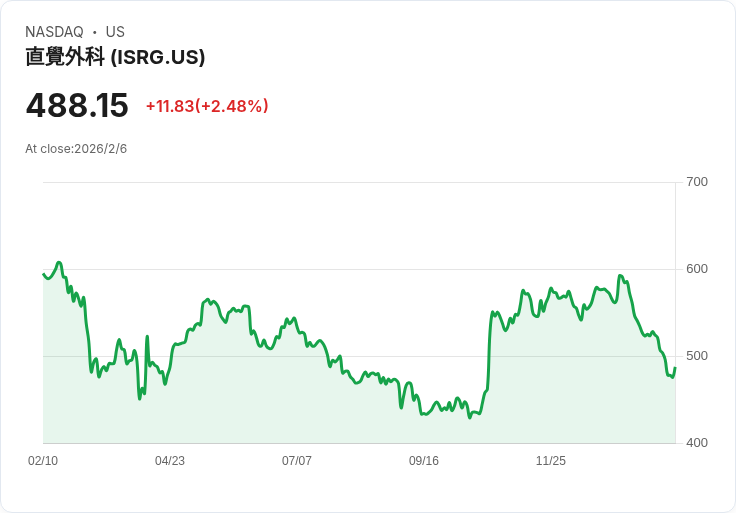
Task: Click the latest endpoint of the price line
Action: 675,368
